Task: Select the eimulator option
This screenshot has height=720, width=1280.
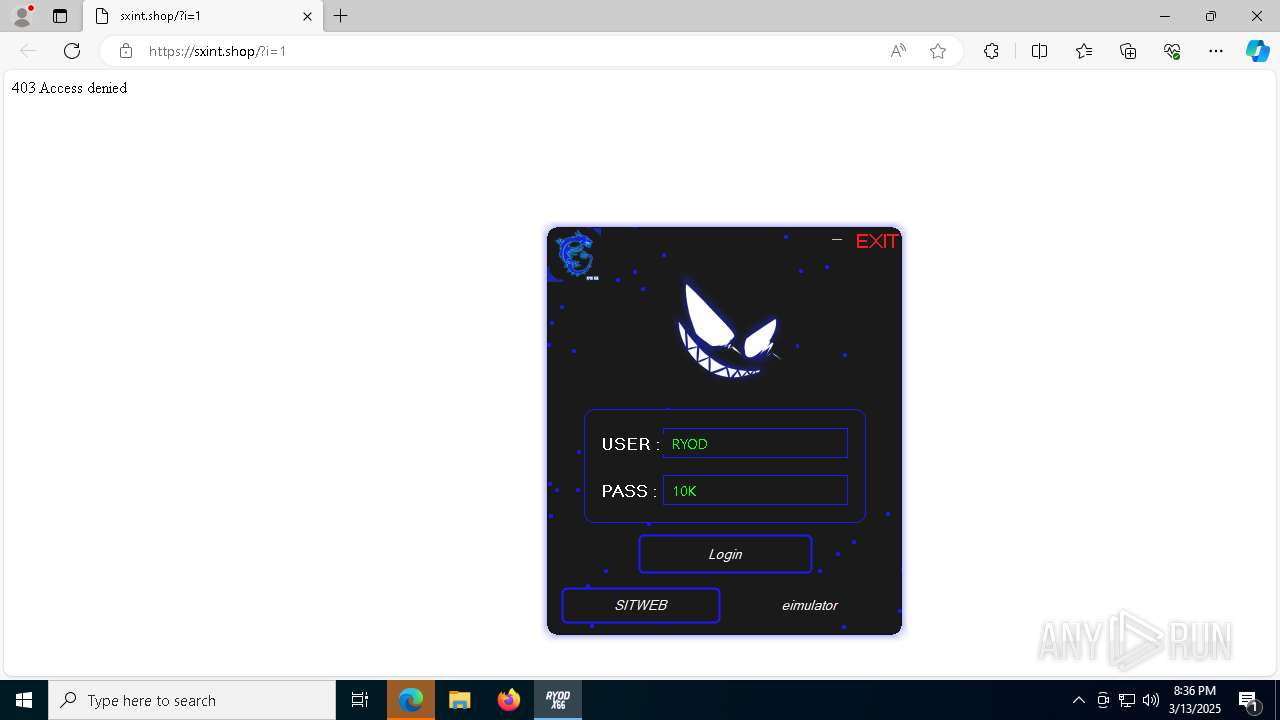Action: click(809, 605)
